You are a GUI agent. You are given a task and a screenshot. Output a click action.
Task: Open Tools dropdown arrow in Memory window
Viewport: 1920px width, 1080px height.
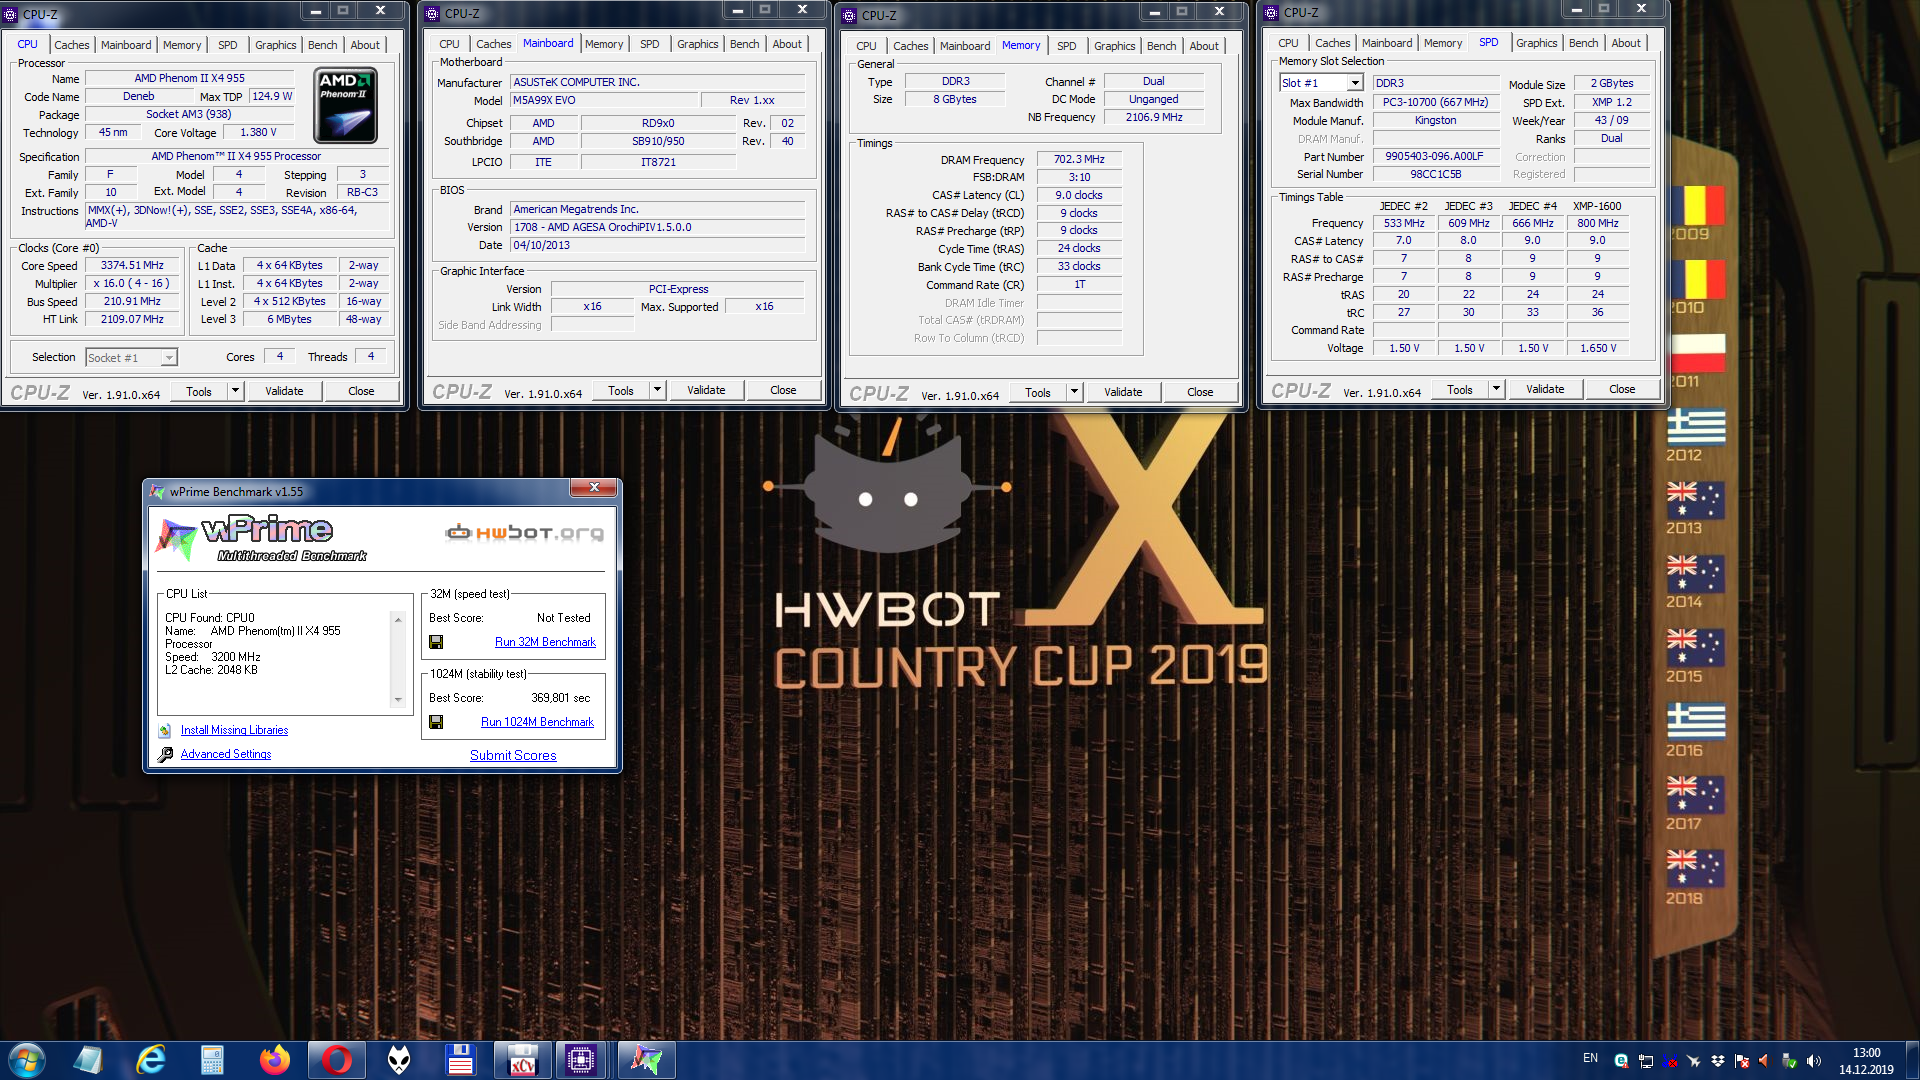click(x=1074, y=392)
